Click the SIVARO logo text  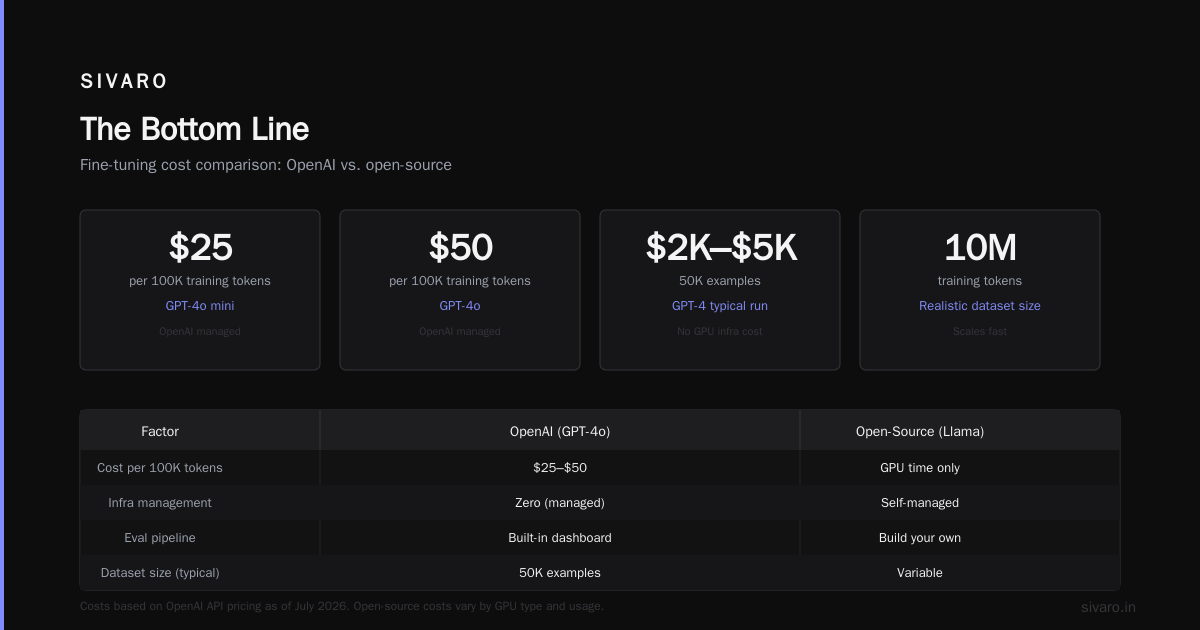pos(124,82)
